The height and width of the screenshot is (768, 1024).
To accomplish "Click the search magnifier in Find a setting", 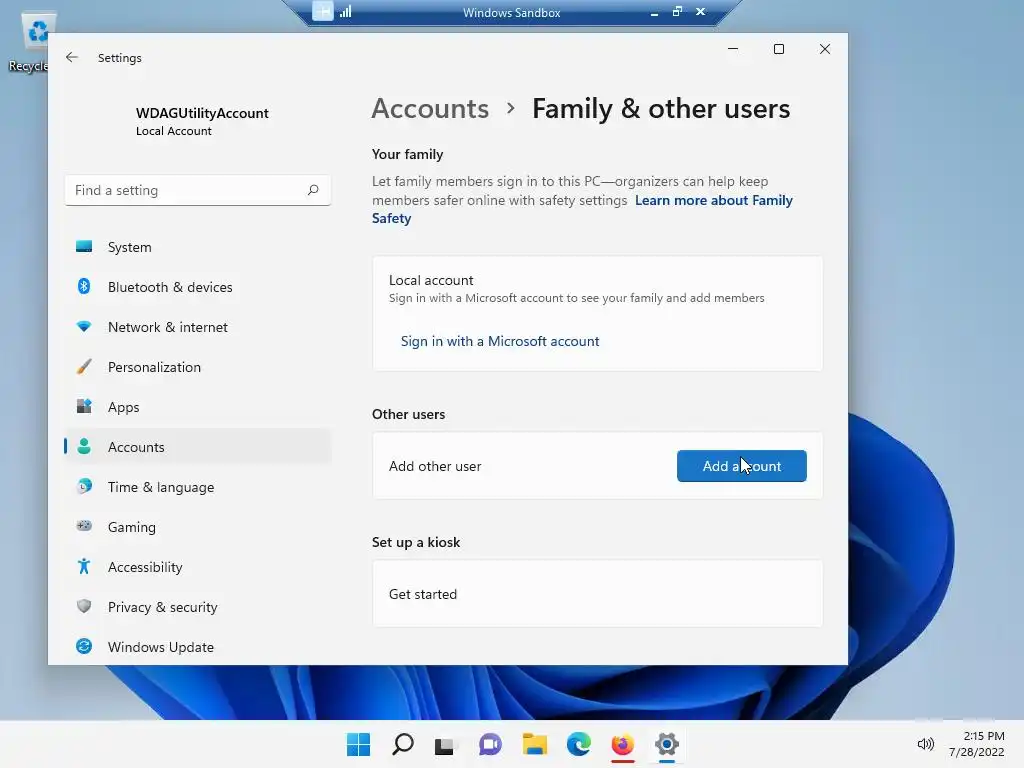I will click(x=313, y=190).
